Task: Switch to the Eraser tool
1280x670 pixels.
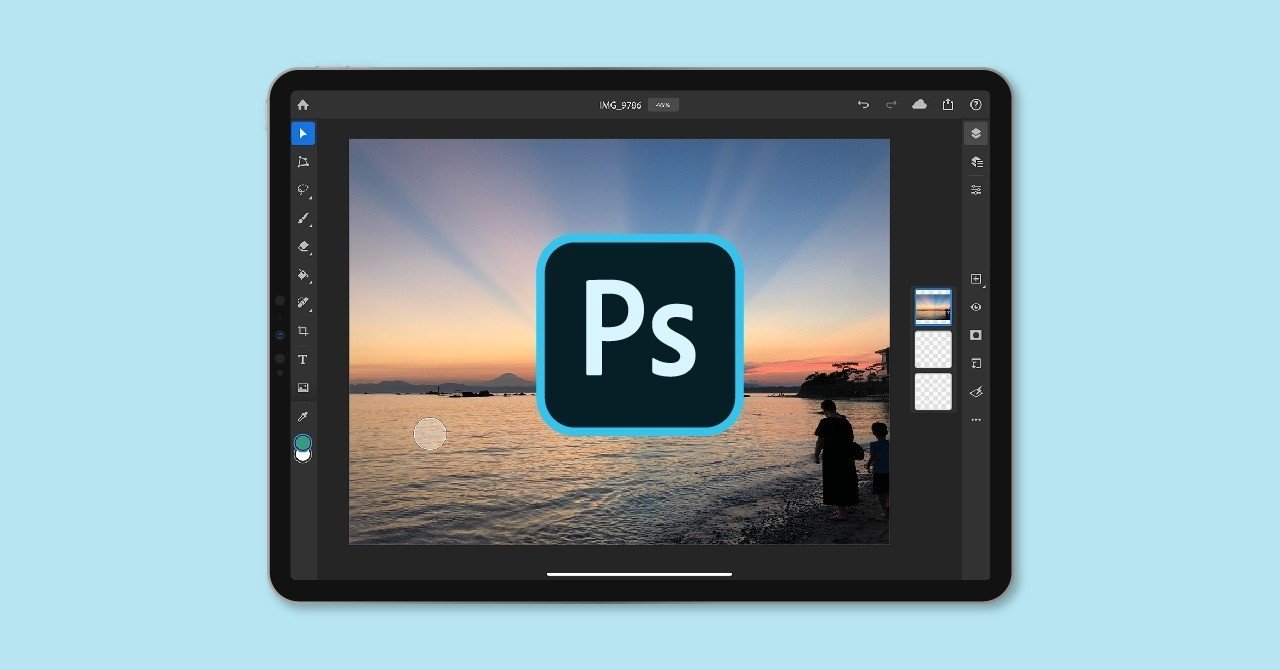Action: pyautogui.click(x=302, y=246)
